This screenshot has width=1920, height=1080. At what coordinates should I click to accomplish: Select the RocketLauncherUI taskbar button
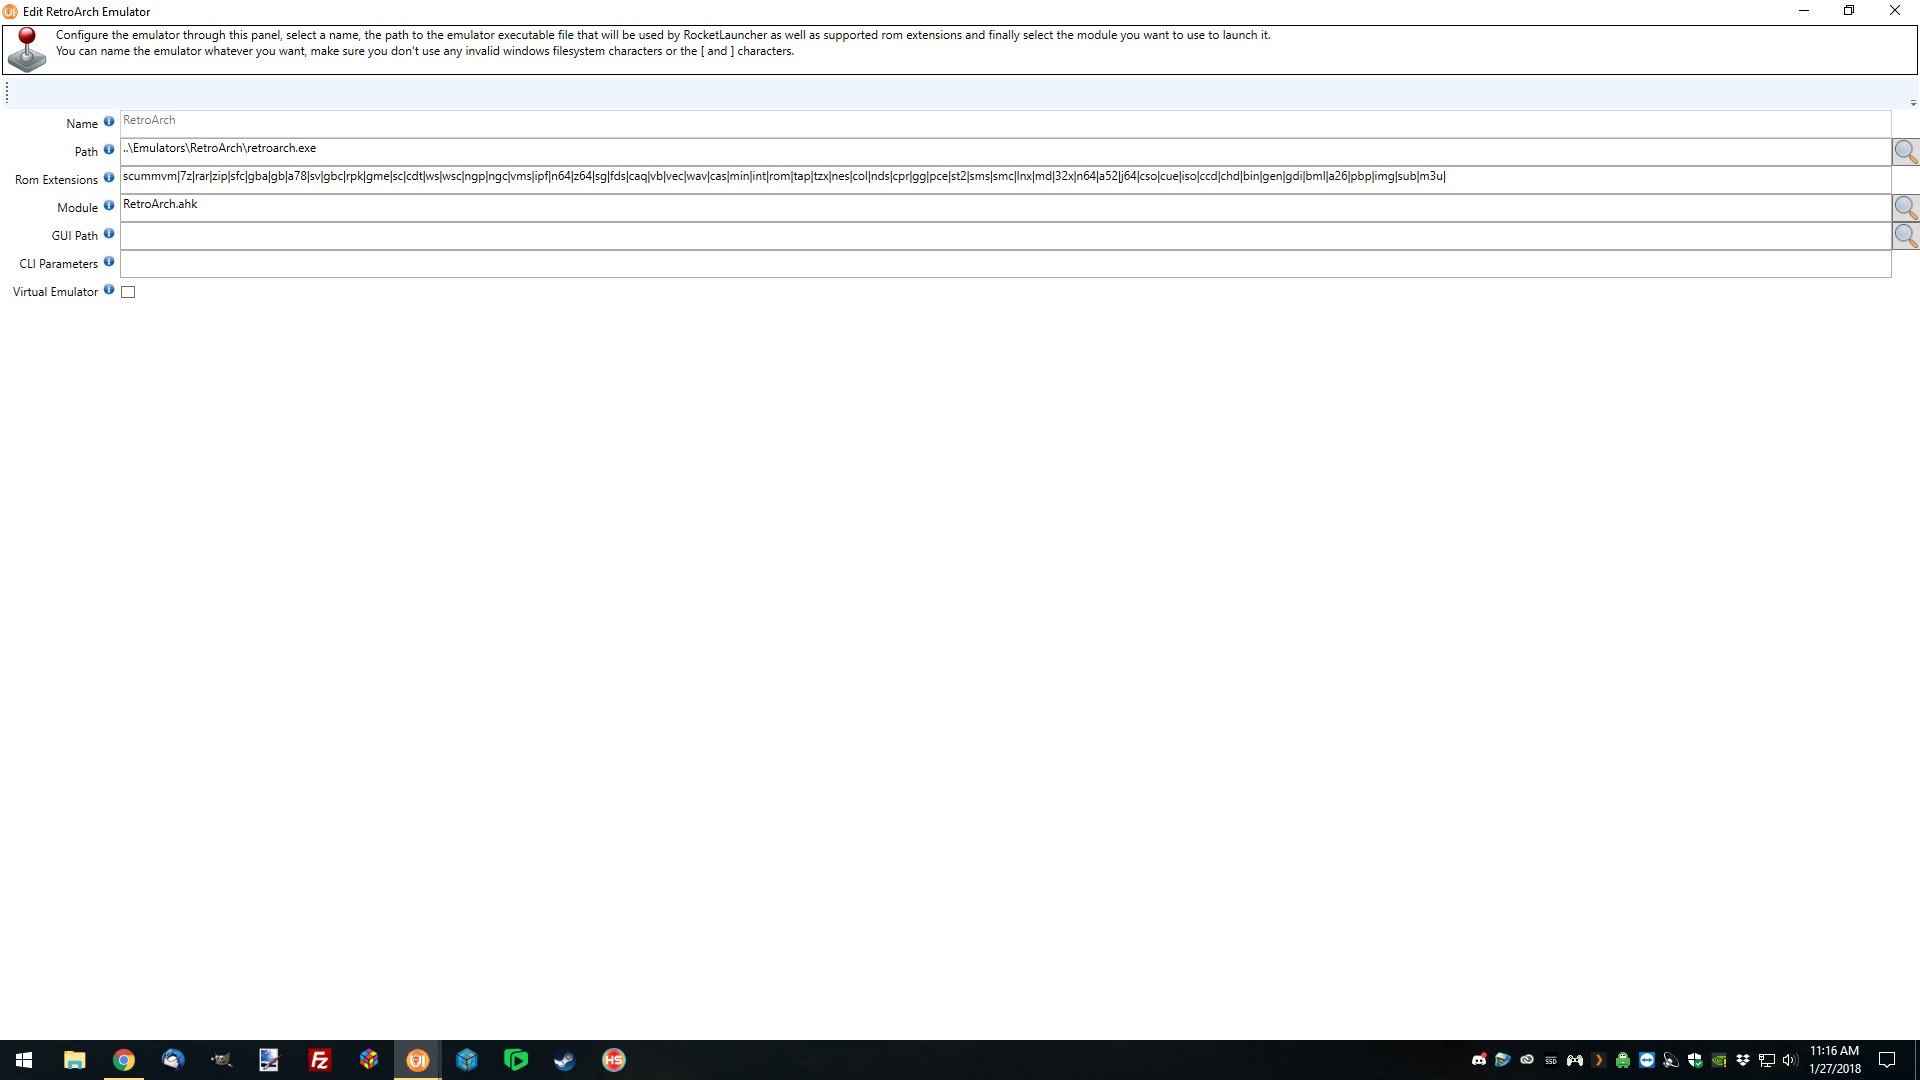pyautogui.click(x=418, y=1060)
